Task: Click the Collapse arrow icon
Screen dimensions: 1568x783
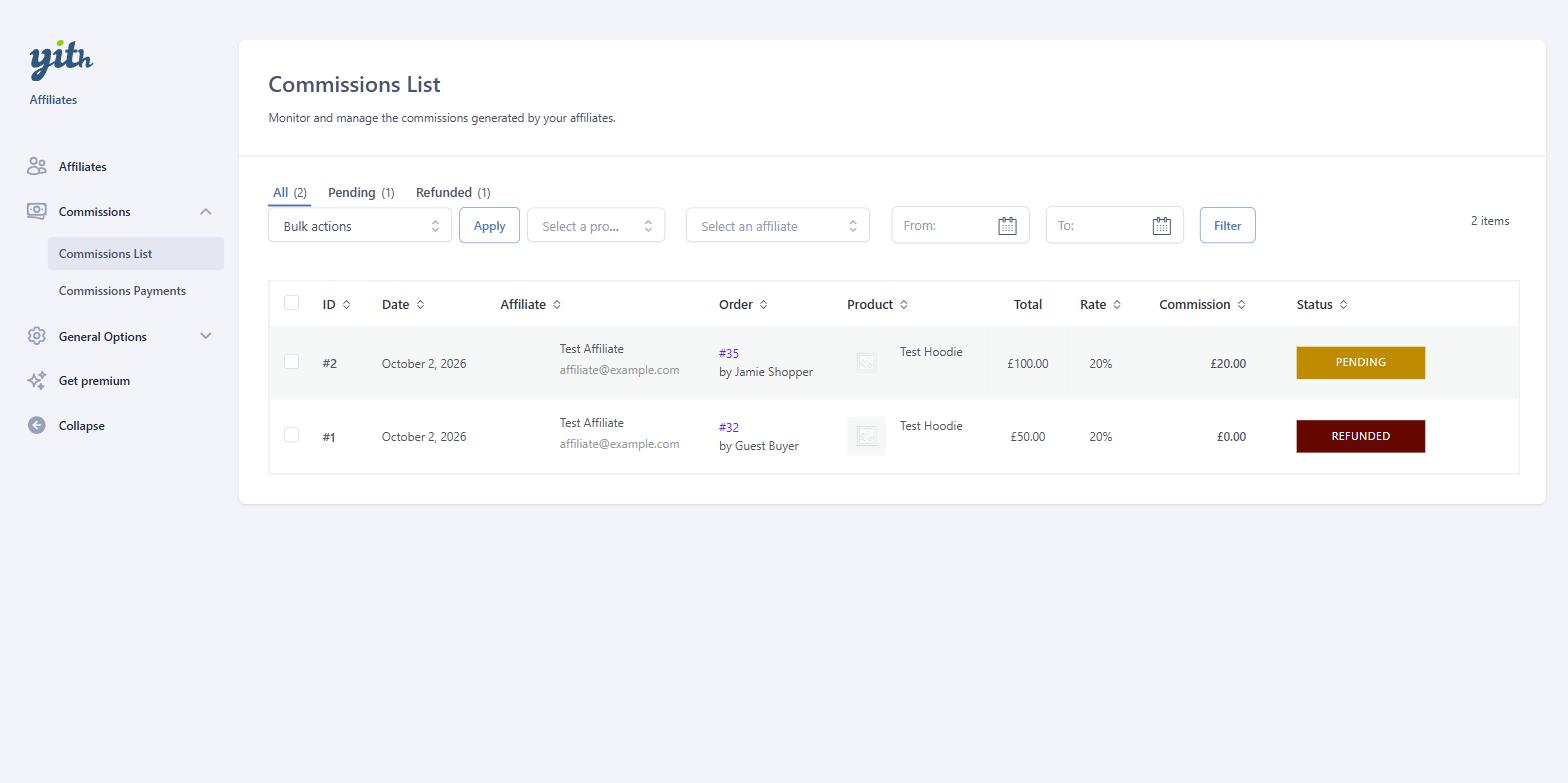Action: pyautogui.click(x=37, y=425)
